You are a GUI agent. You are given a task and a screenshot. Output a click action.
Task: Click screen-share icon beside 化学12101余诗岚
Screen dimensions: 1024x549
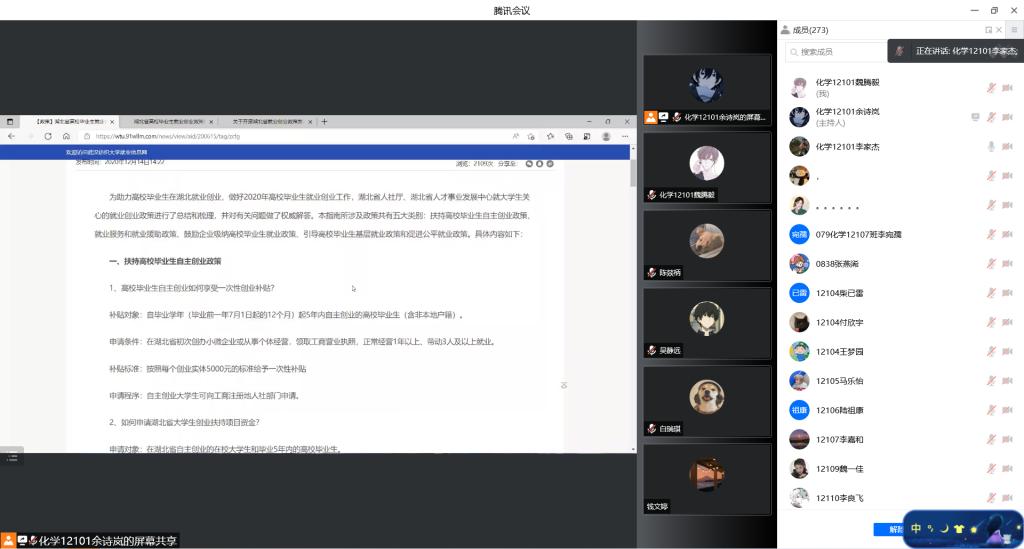975,117
